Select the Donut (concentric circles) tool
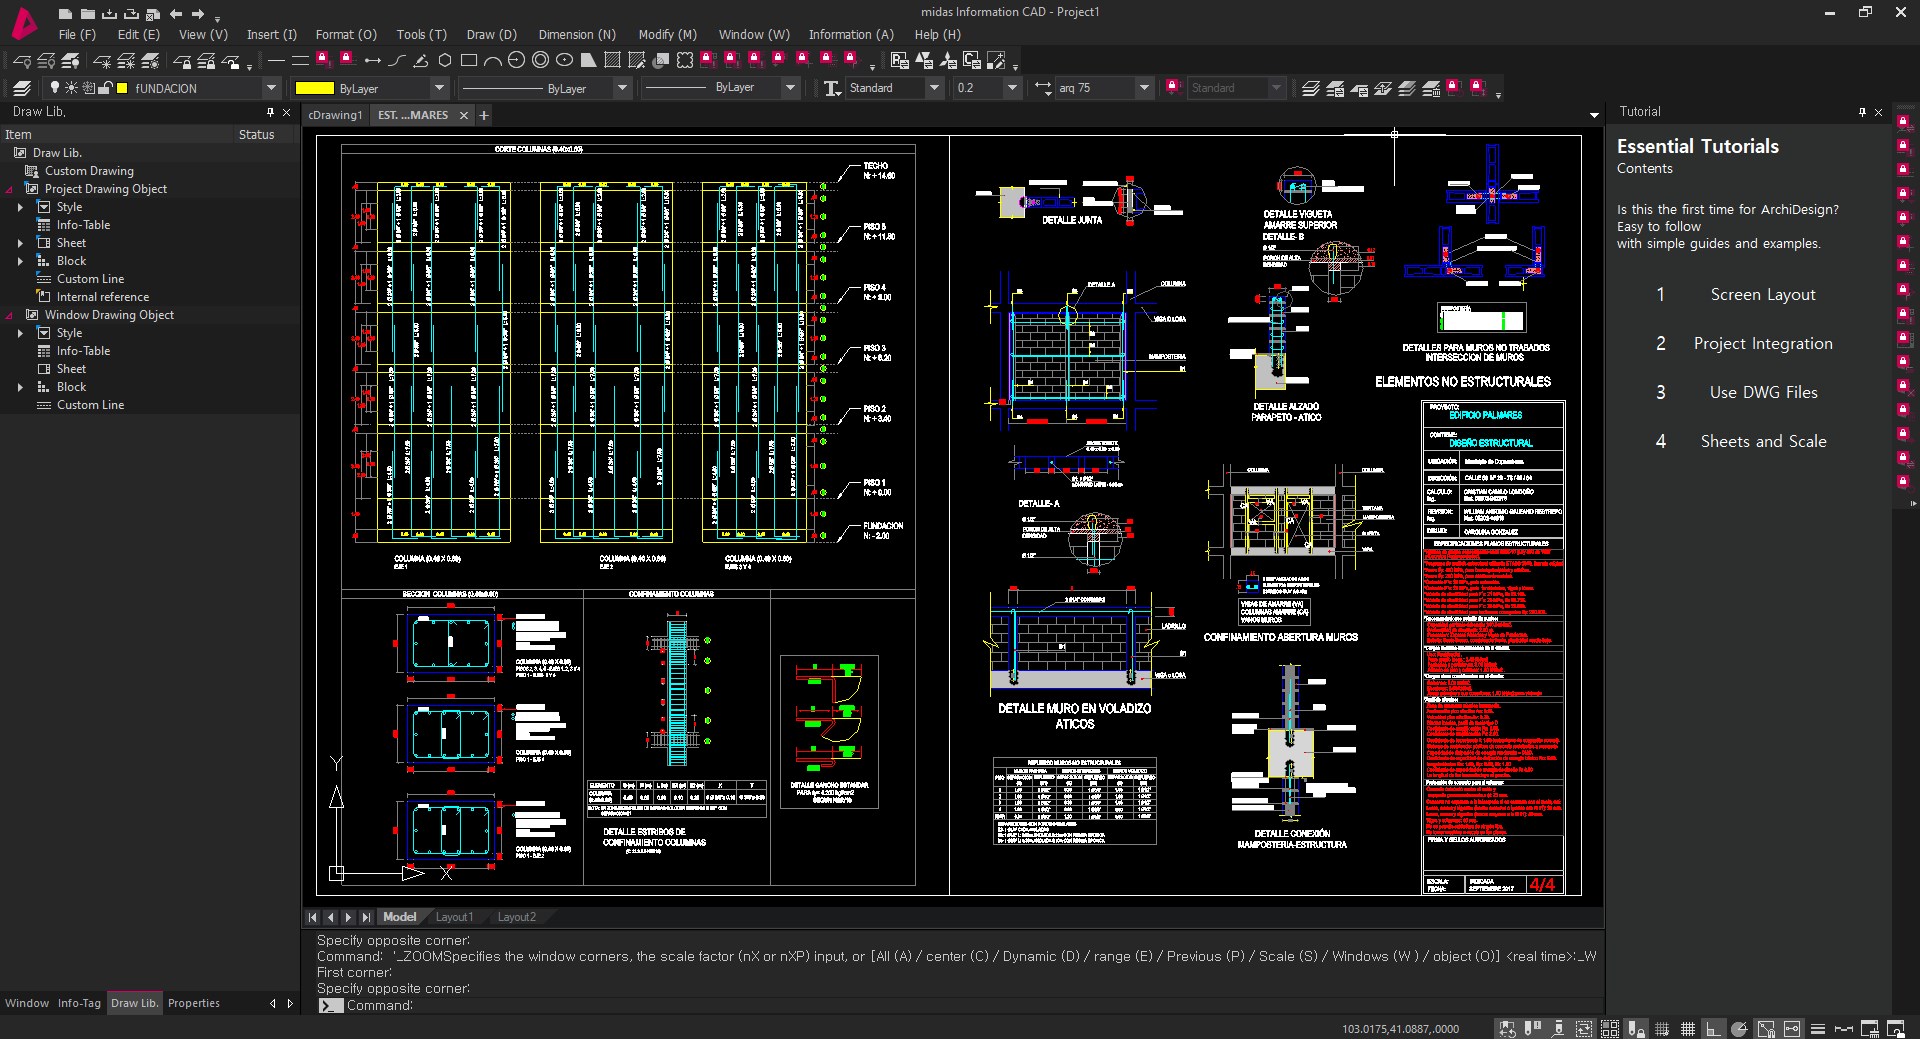Viewport: 1920px width, 1039px height. click(540, 61)
